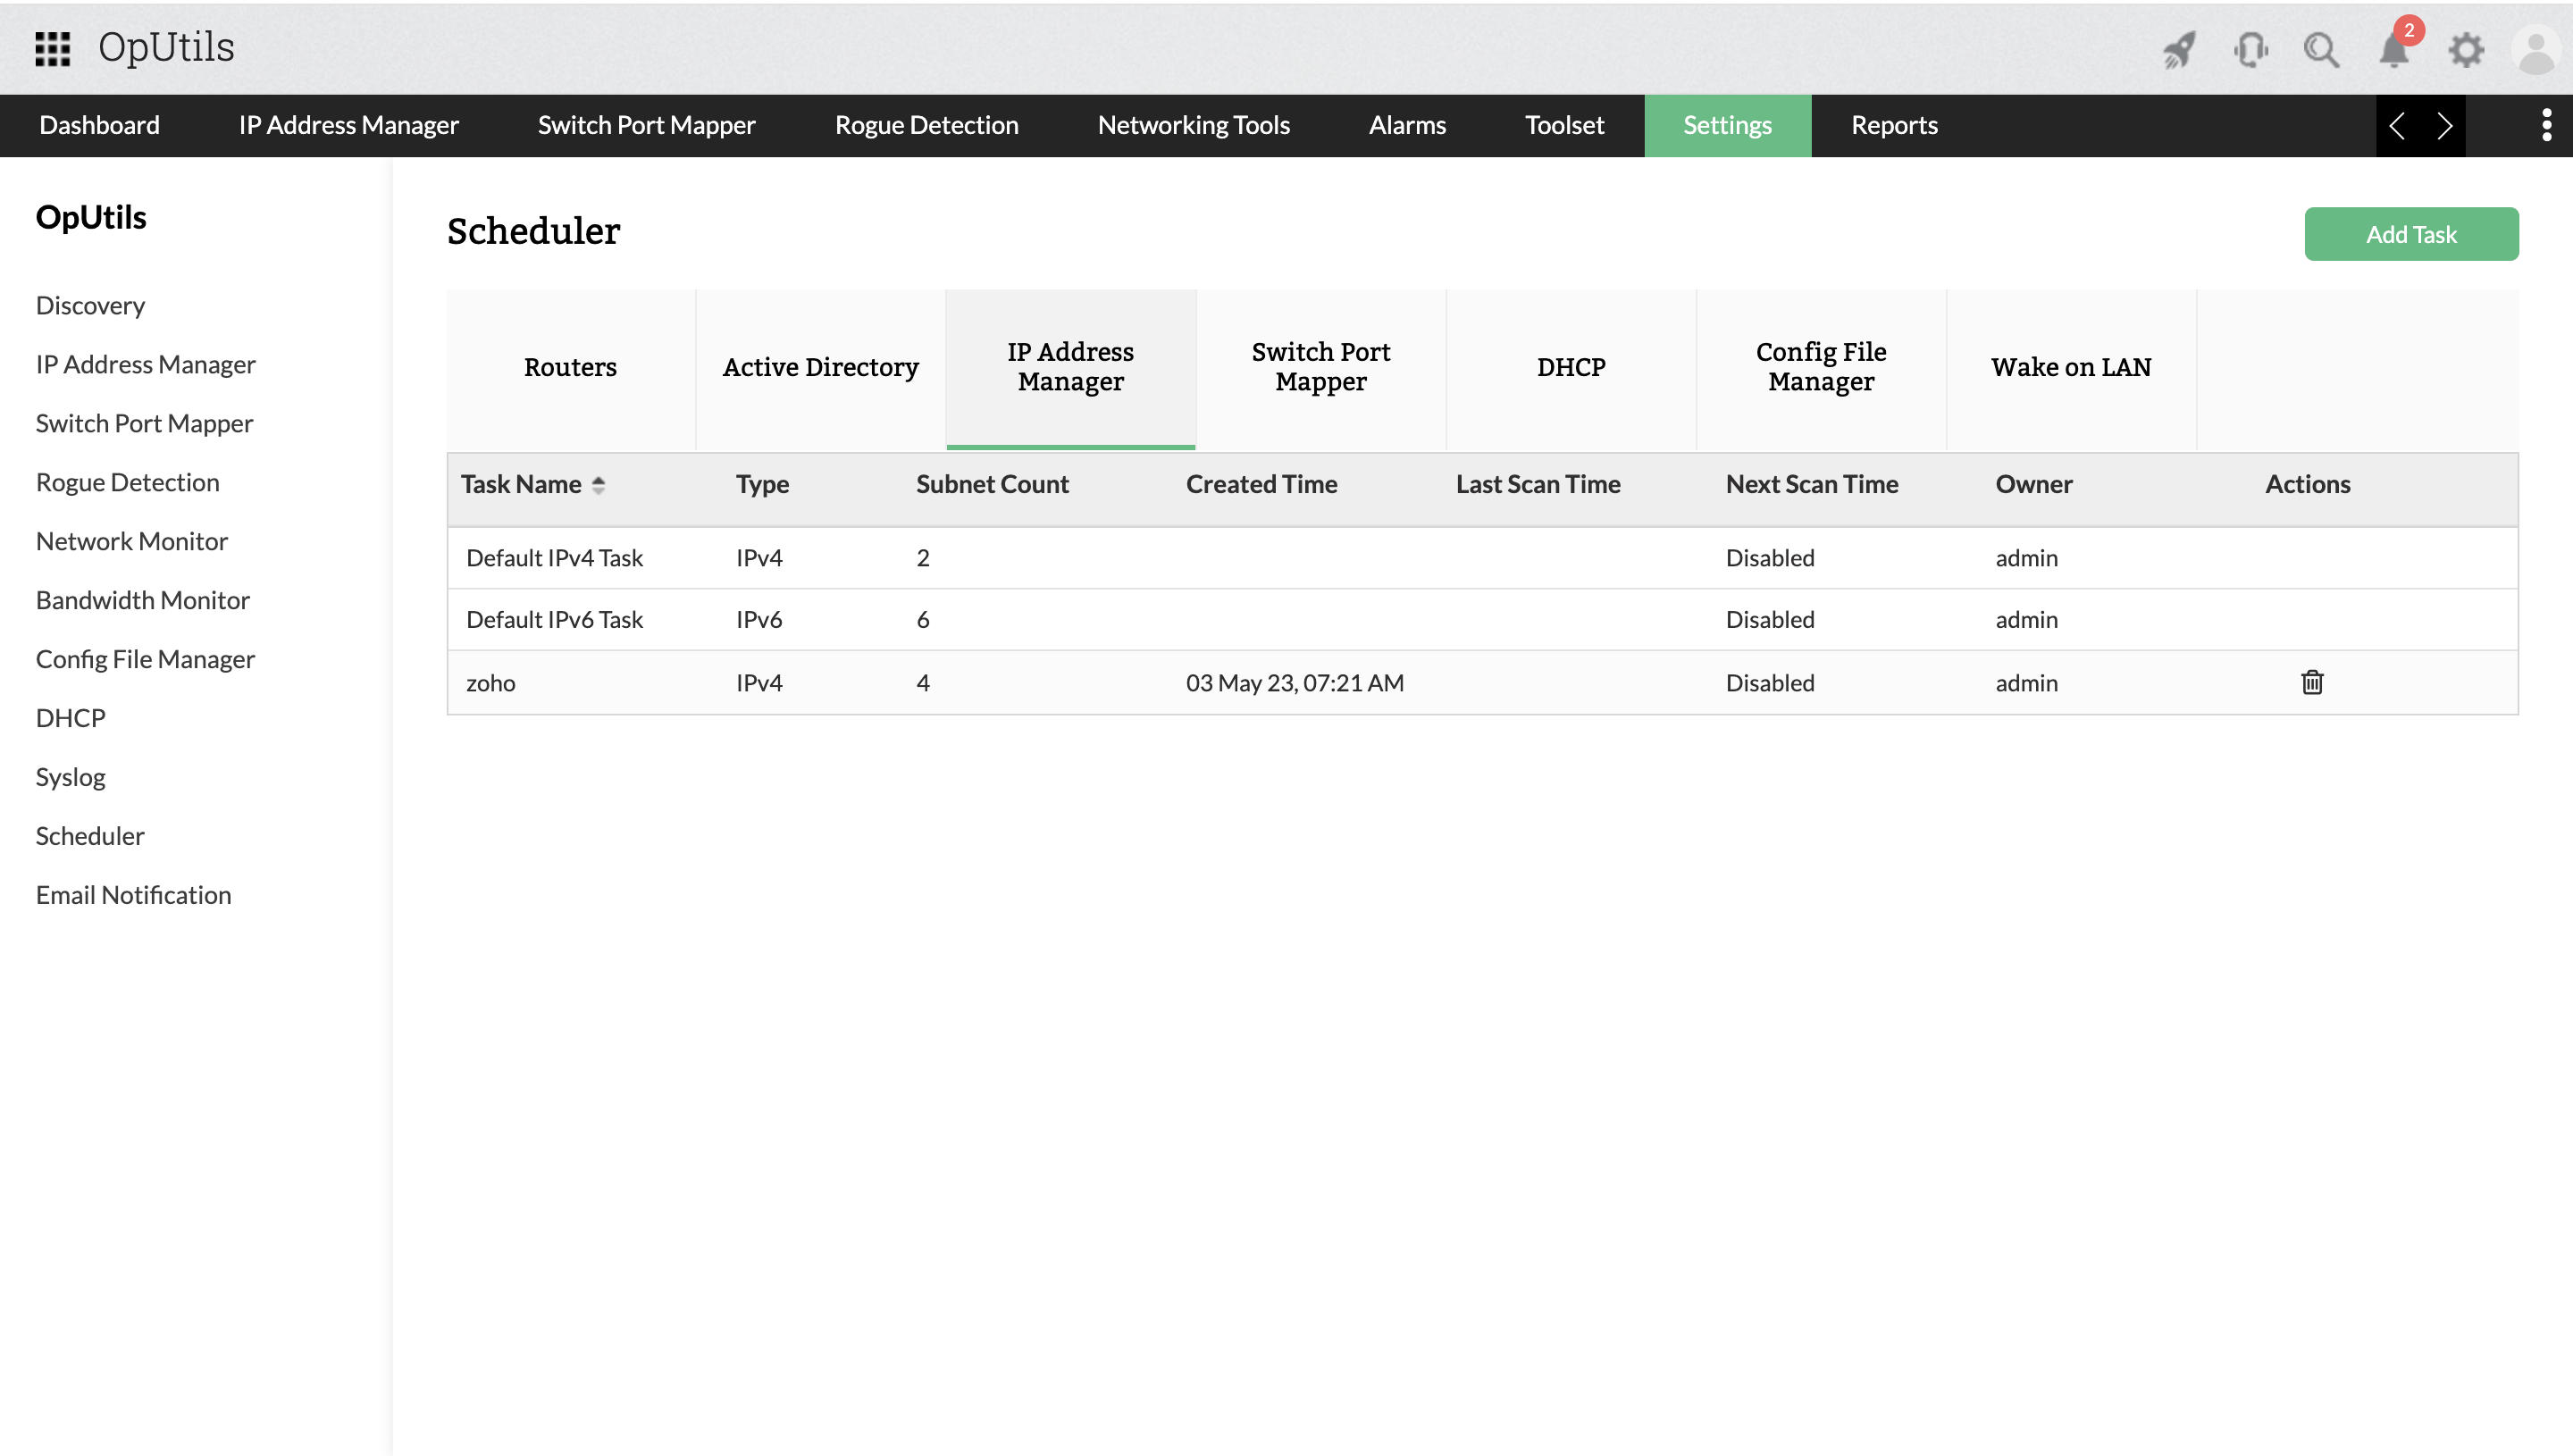Click the Add Task button
Screen dimensions: 2573x1456
2411,234
